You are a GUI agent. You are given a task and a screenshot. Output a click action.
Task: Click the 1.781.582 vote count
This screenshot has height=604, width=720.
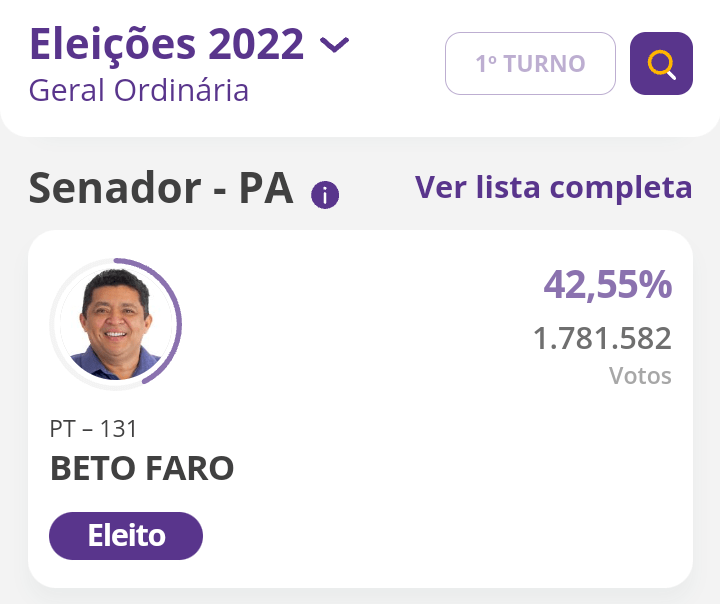point(602,338)
